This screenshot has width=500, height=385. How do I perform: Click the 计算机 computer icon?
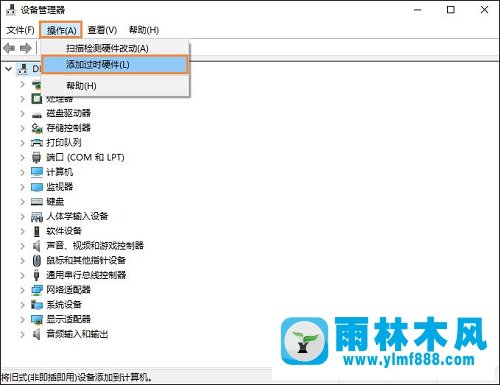click(37, 172)
